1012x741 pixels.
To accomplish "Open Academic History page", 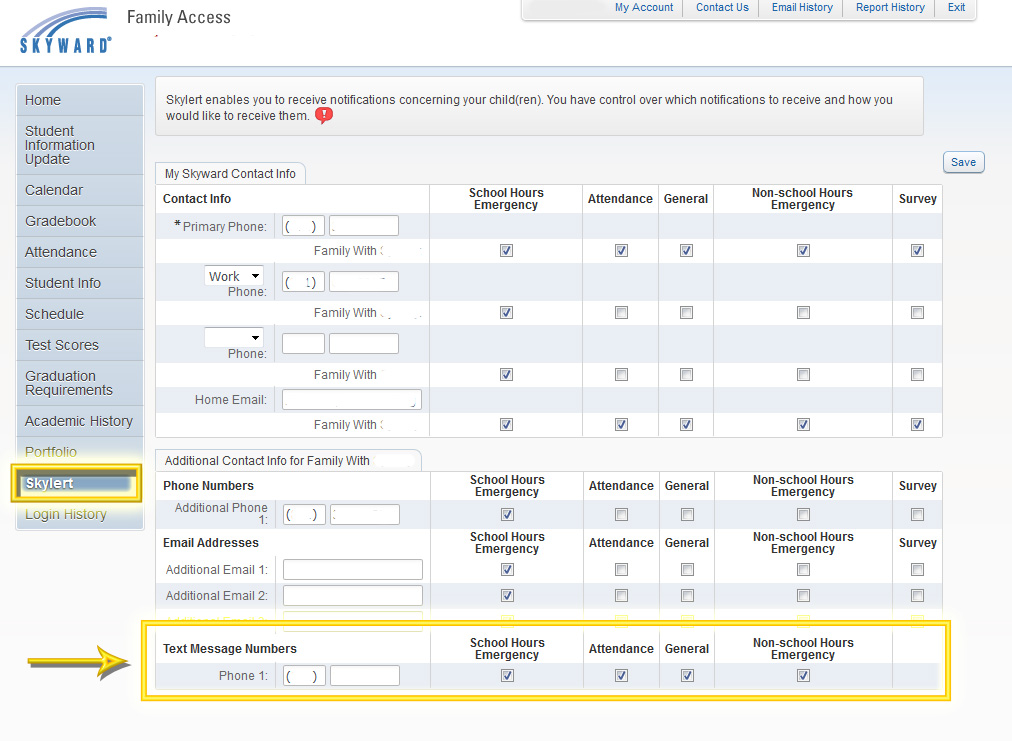I will (x=80, y=421).
